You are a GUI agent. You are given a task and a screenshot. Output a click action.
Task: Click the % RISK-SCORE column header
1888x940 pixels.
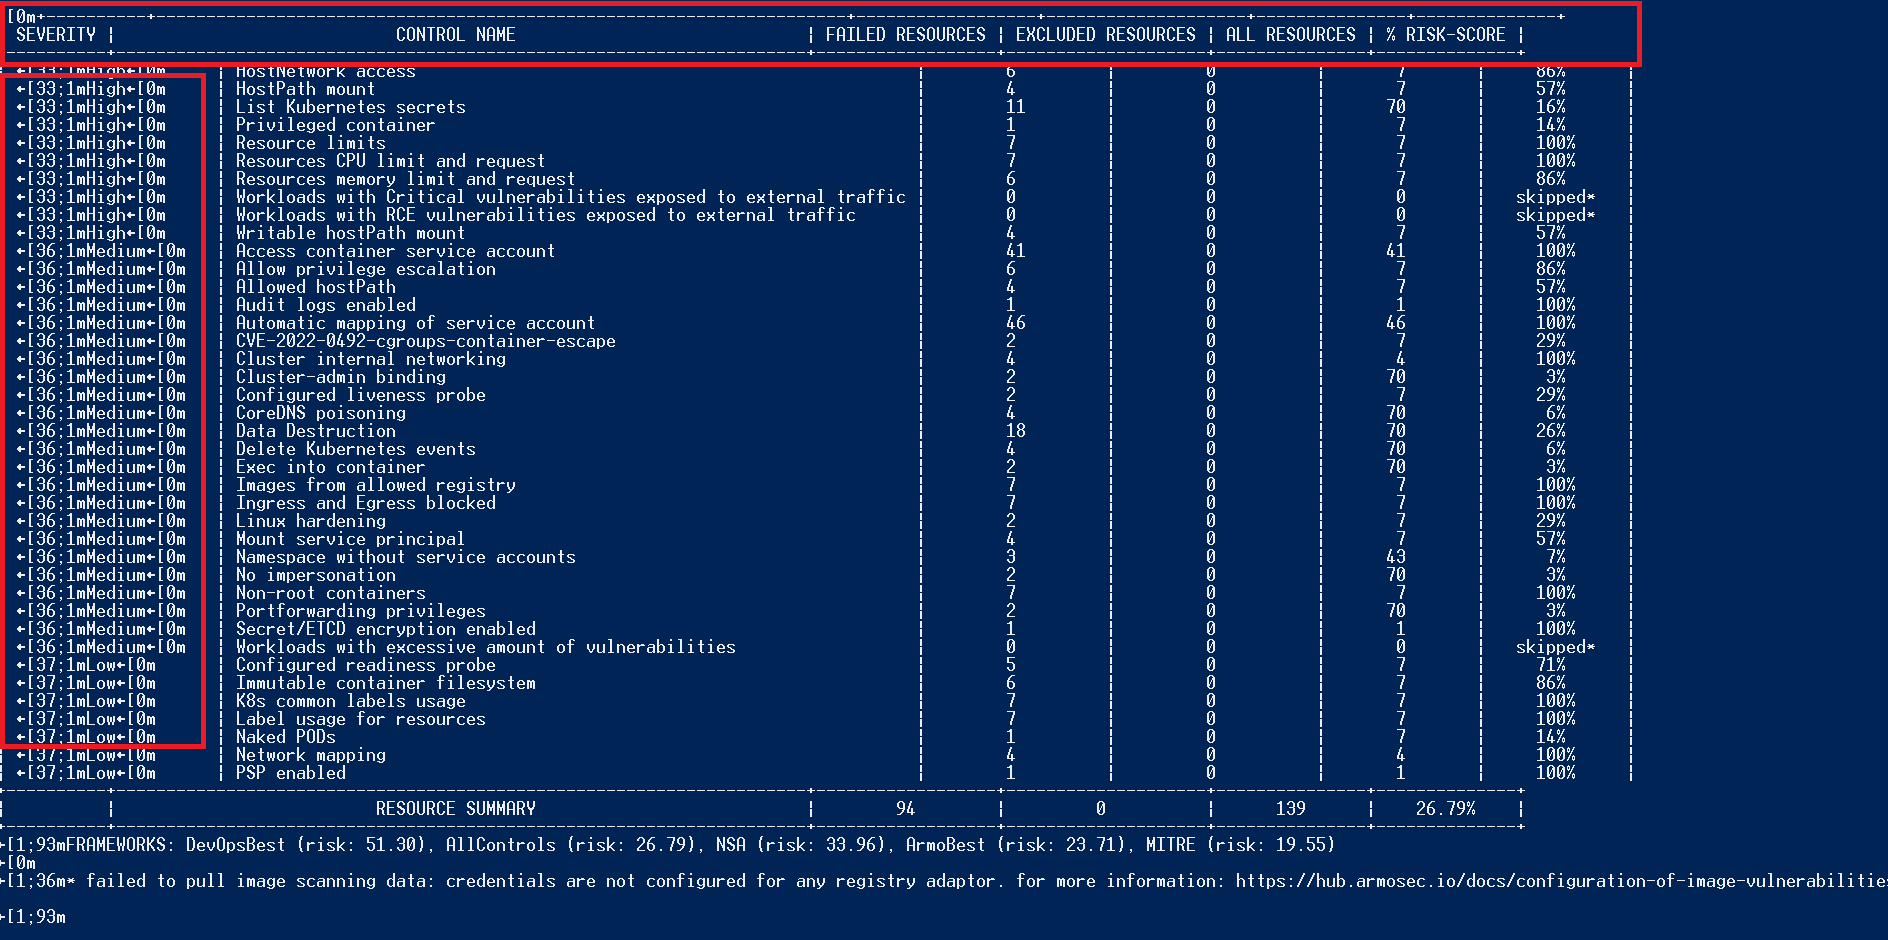pos(1444,34)
